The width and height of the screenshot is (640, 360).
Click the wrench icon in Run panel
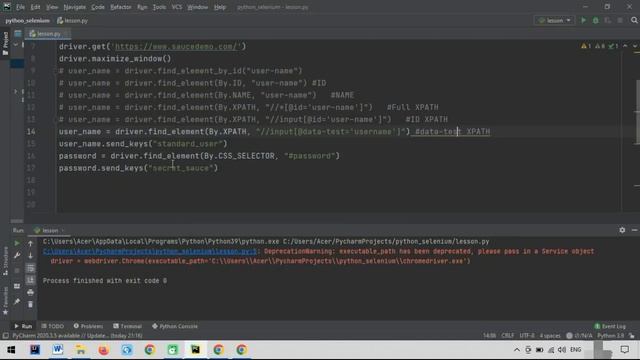point(17,256)
